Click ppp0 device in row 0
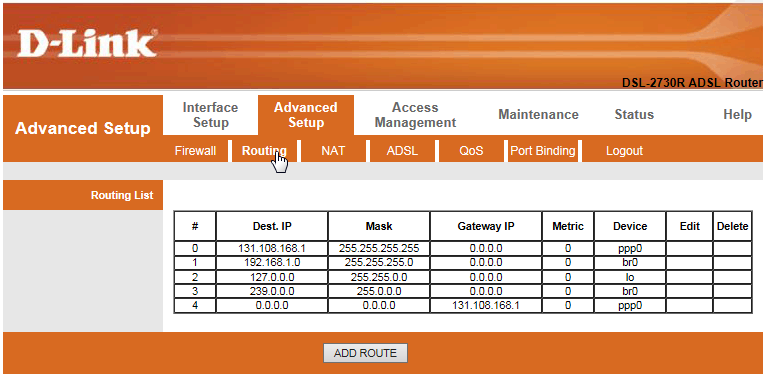This screenshot has width=767, height=379. 630,248
